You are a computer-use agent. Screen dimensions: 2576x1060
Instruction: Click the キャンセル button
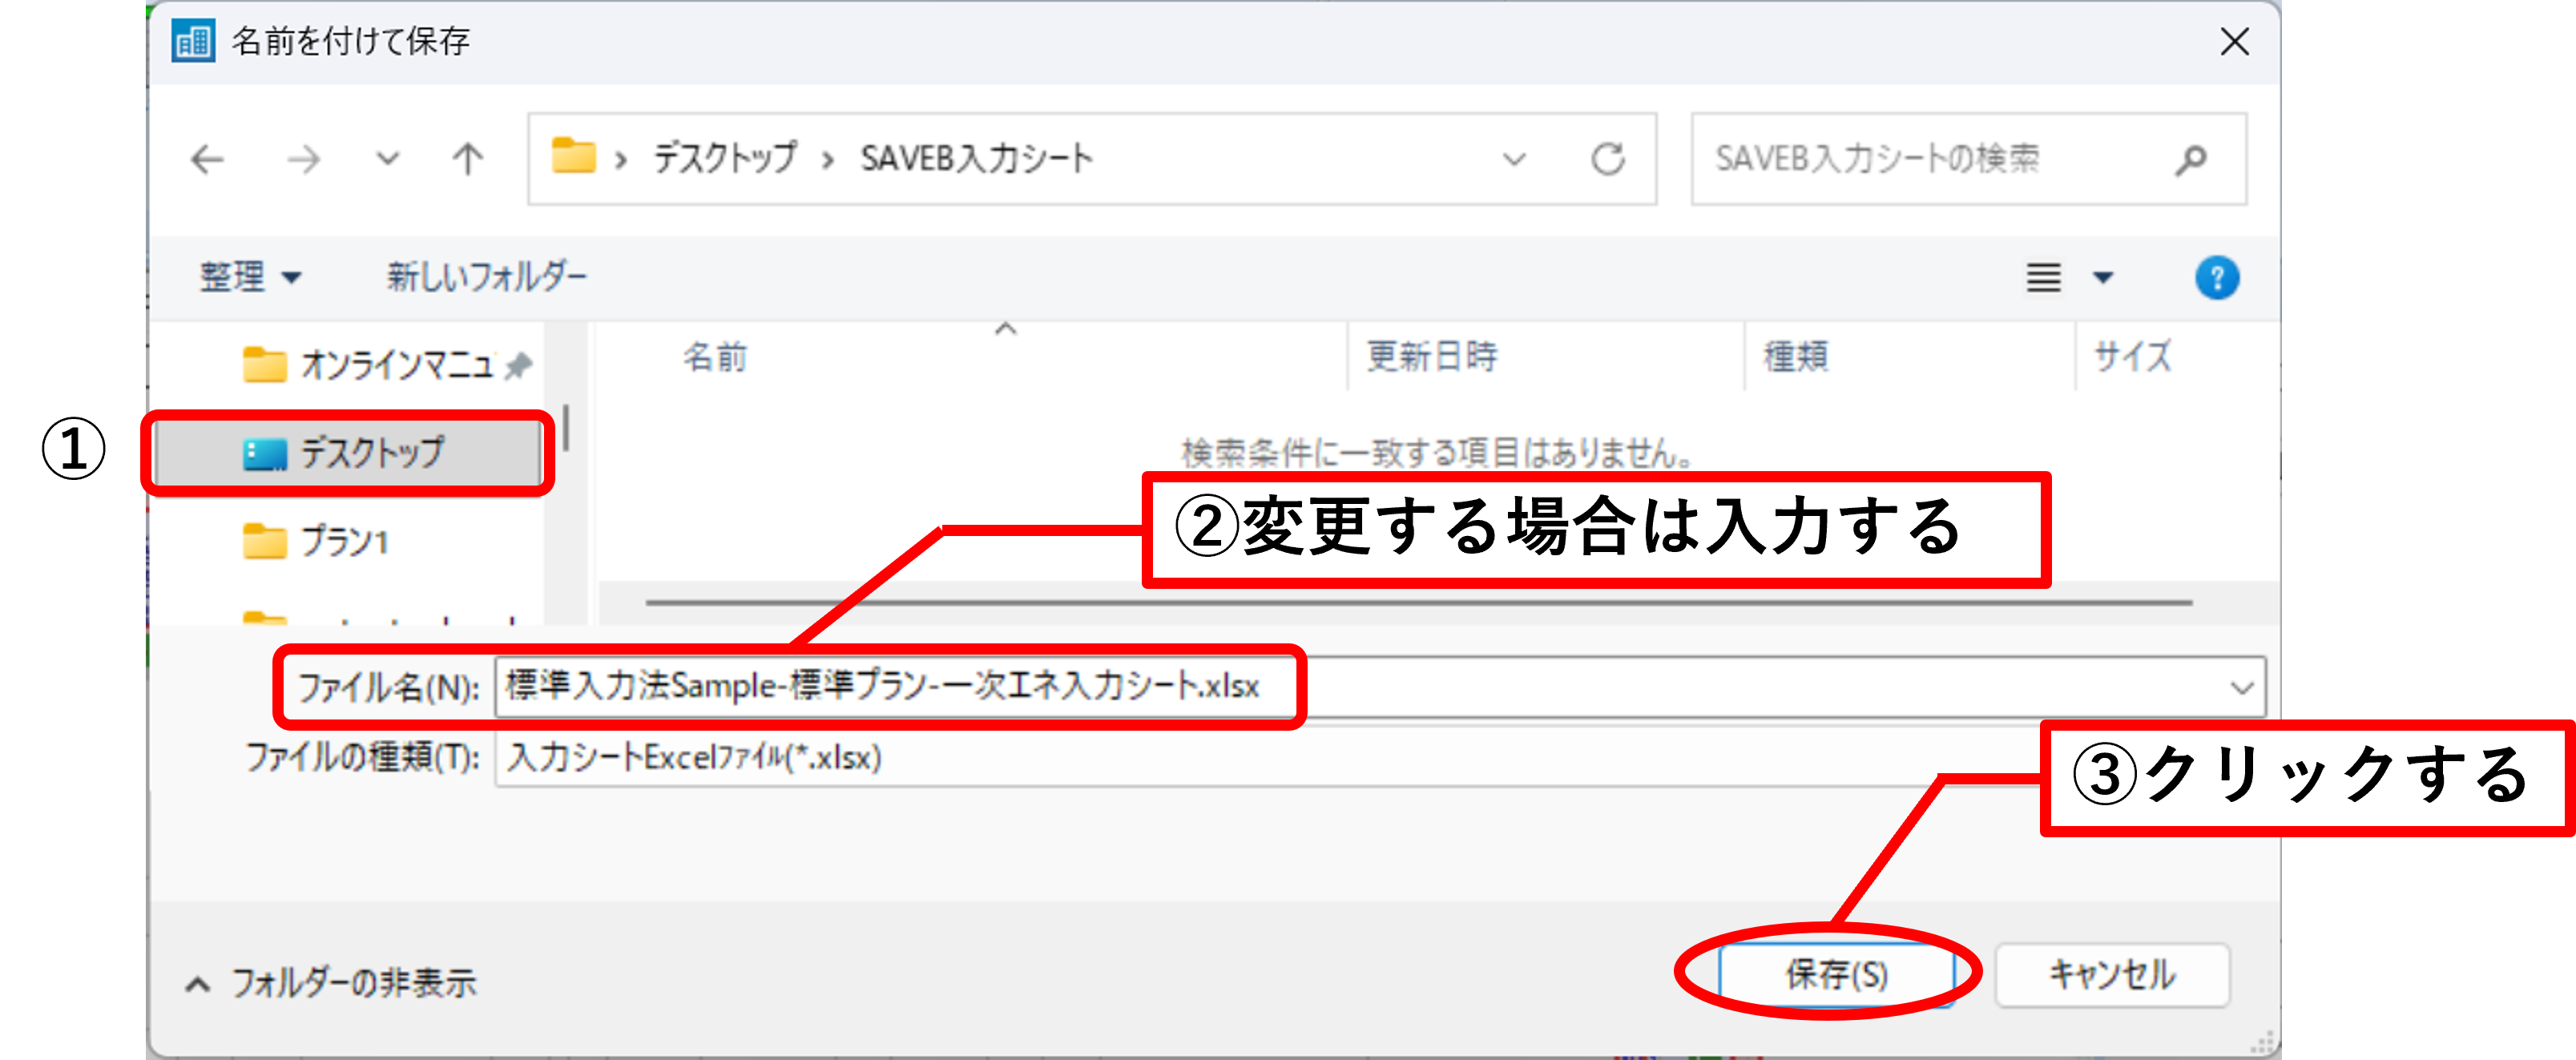click(x=2112, y=974)
